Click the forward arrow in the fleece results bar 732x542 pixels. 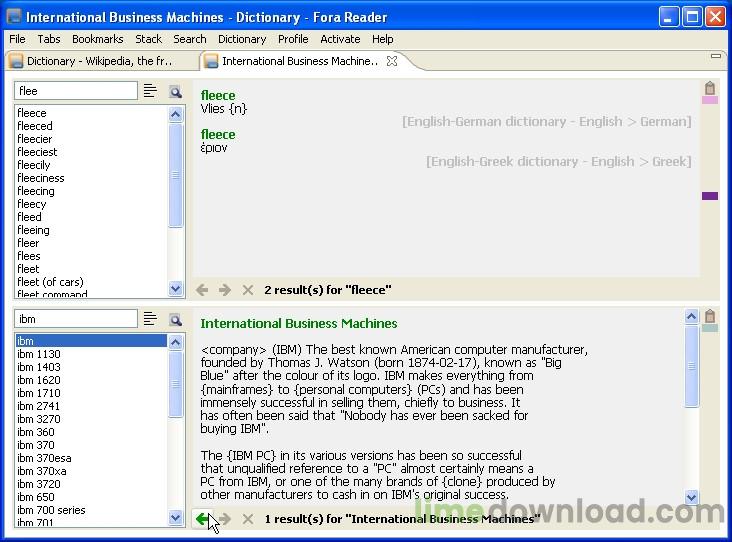click(225, 290)
